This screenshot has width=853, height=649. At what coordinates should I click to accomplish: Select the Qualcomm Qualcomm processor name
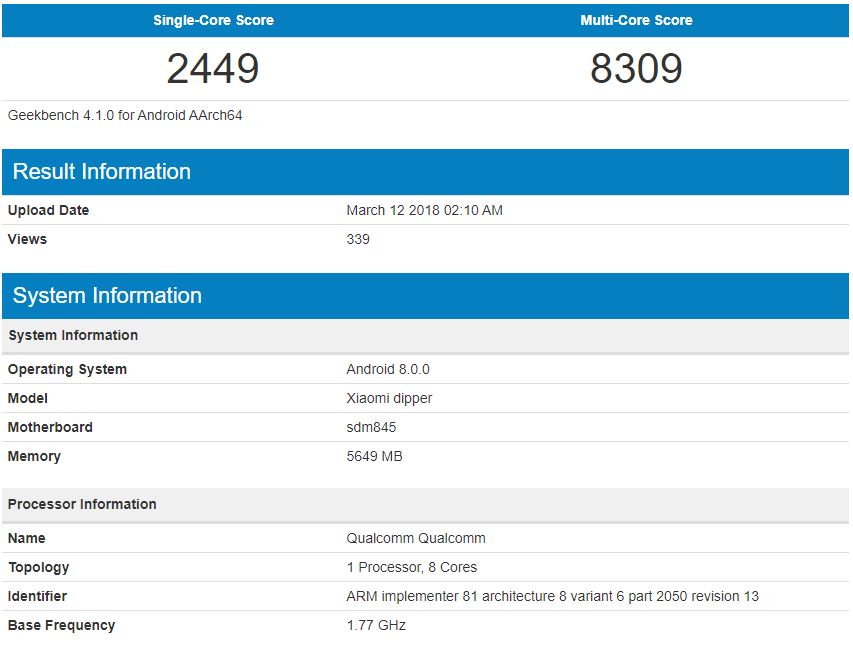416,538
